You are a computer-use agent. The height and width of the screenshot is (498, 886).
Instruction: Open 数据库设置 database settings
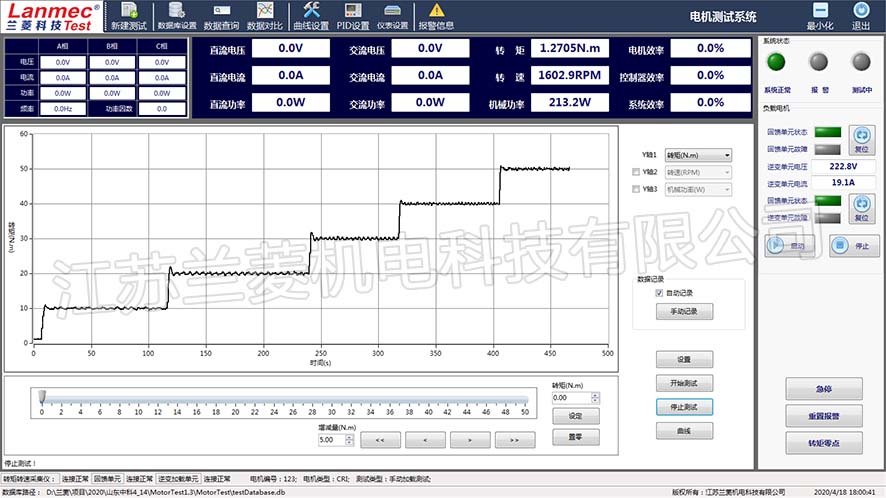tap(177, 16)
